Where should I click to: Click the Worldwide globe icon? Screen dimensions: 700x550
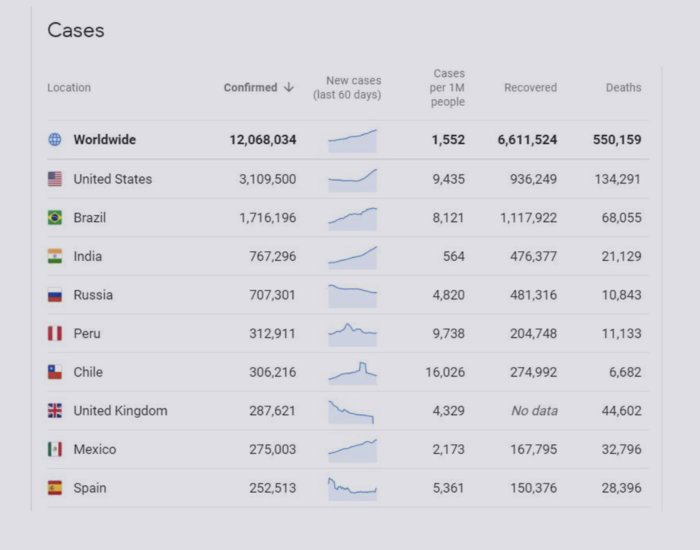(x=55, y=140)
